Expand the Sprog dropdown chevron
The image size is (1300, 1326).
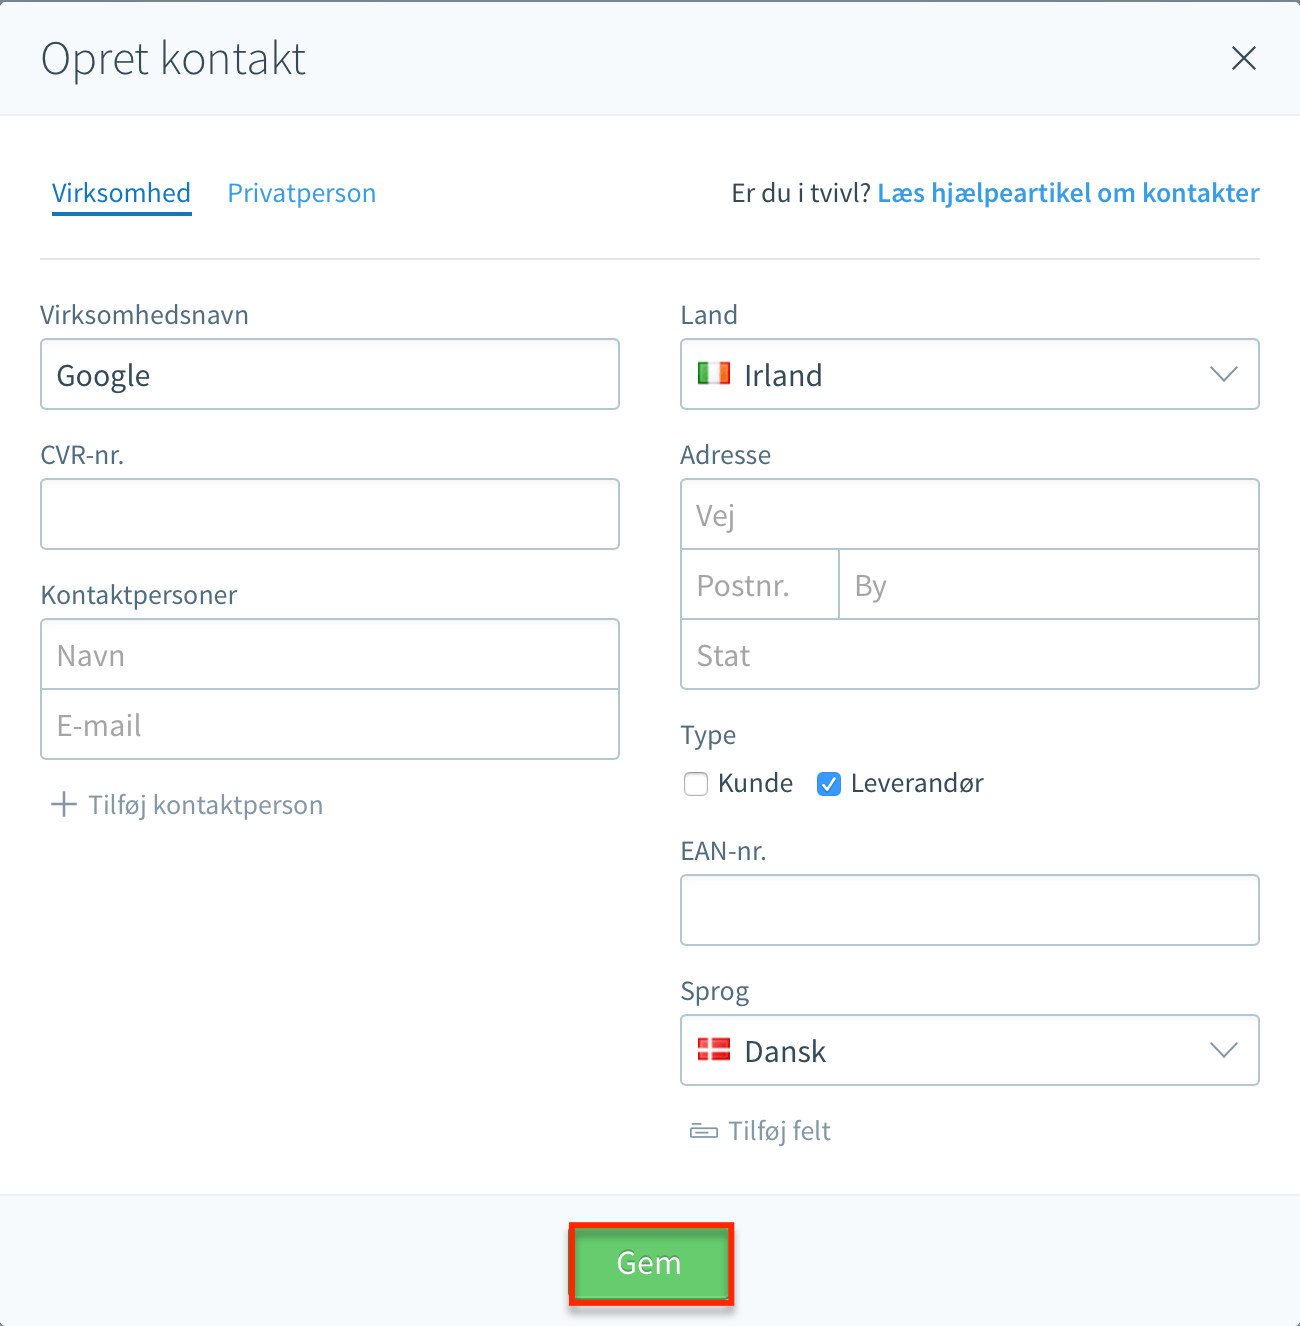pos(1224,1050)
